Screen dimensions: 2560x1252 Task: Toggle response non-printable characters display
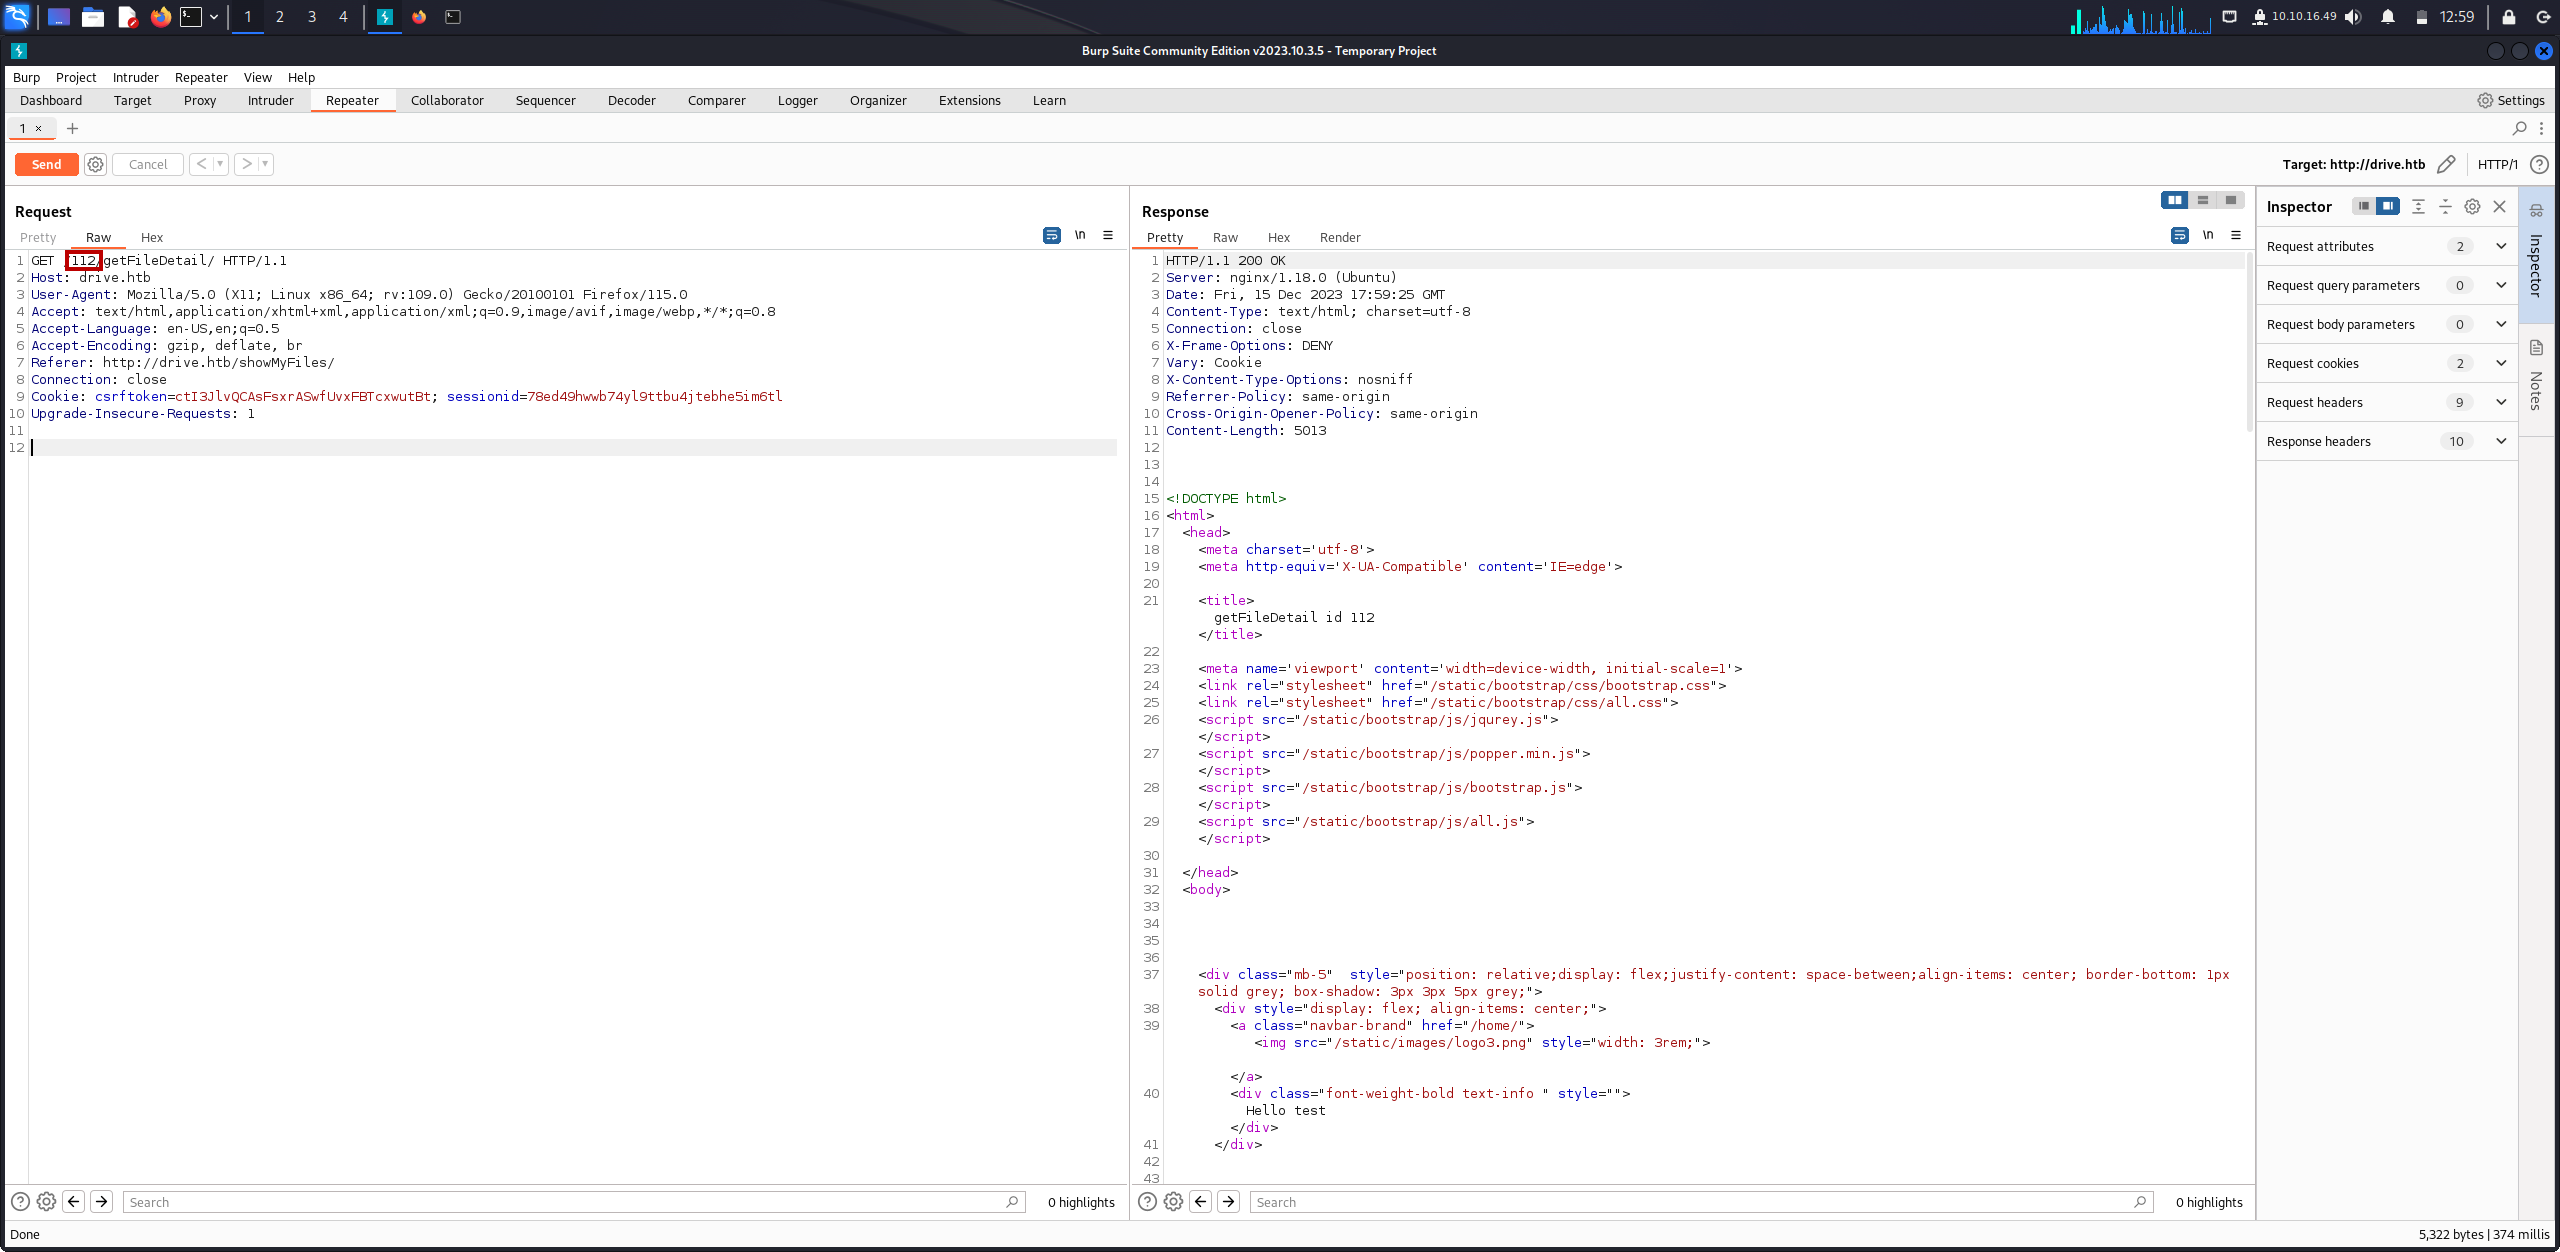[2208, 235]
